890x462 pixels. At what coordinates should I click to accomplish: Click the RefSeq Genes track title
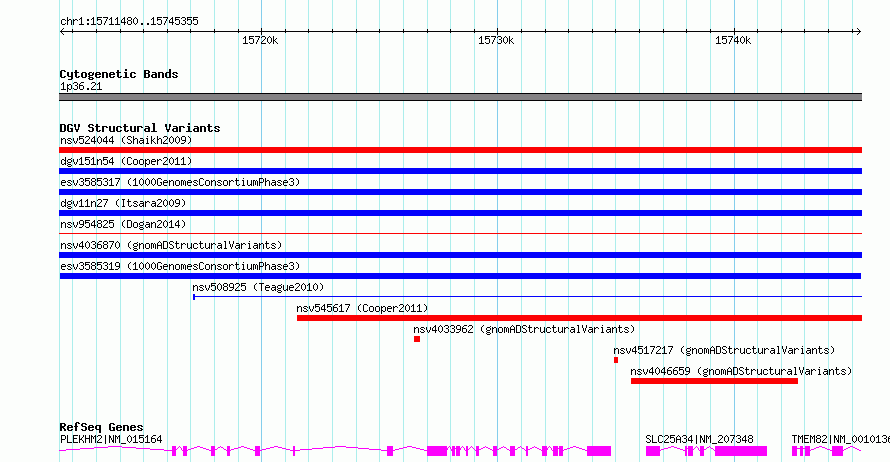(x=101, y=427)
